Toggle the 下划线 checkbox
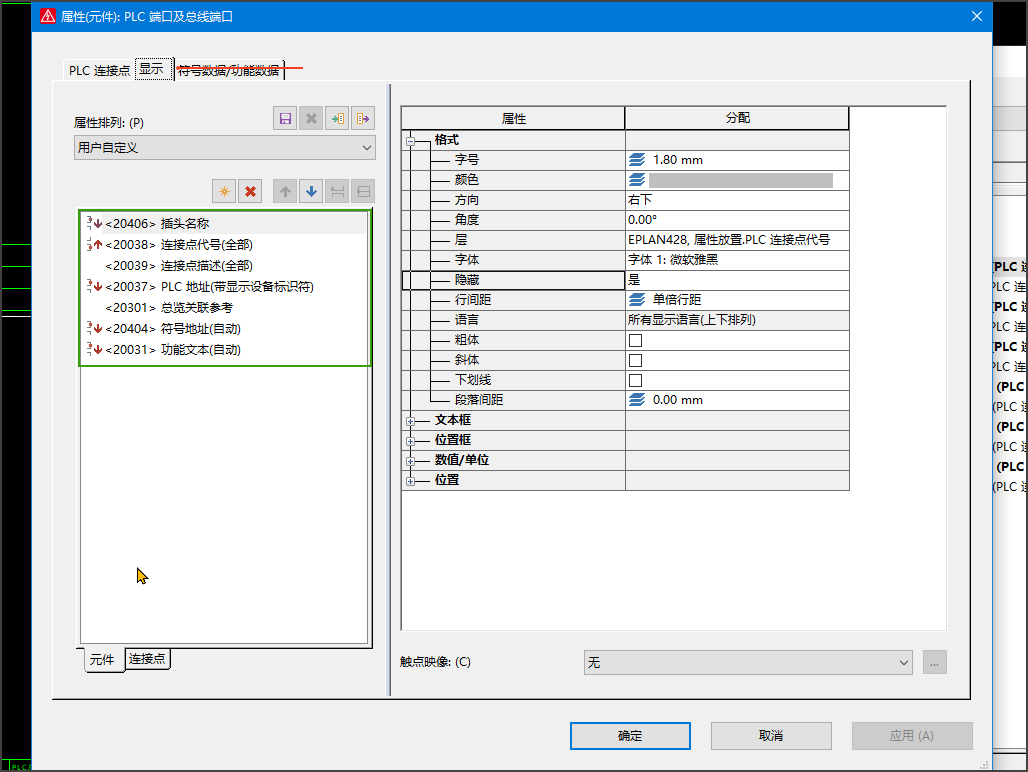Screen dimensions: 1028x772 pos(635,380)
